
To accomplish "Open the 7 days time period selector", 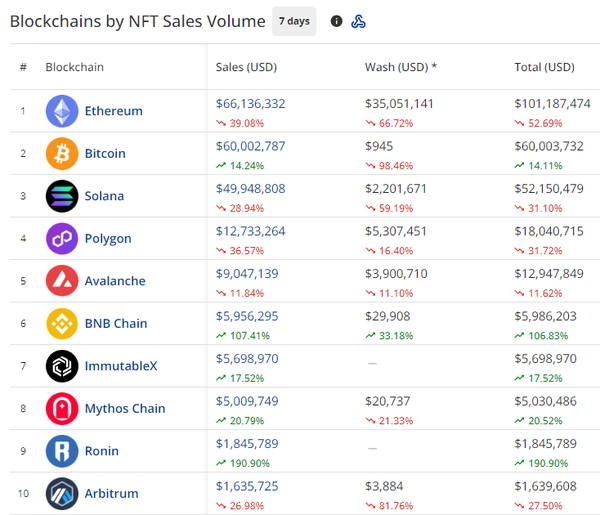I will (x=294, y=21).
